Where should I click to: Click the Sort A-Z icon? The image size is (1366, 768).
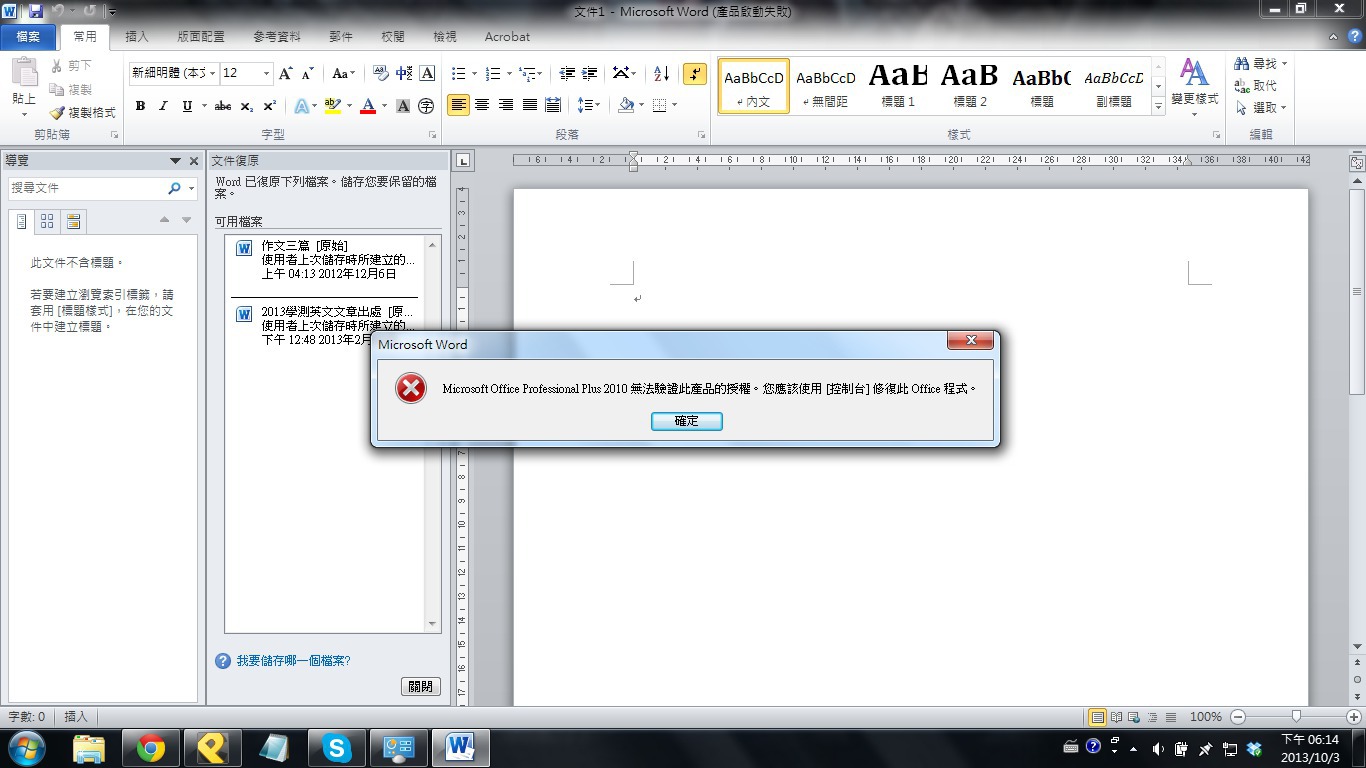[661, 73]
